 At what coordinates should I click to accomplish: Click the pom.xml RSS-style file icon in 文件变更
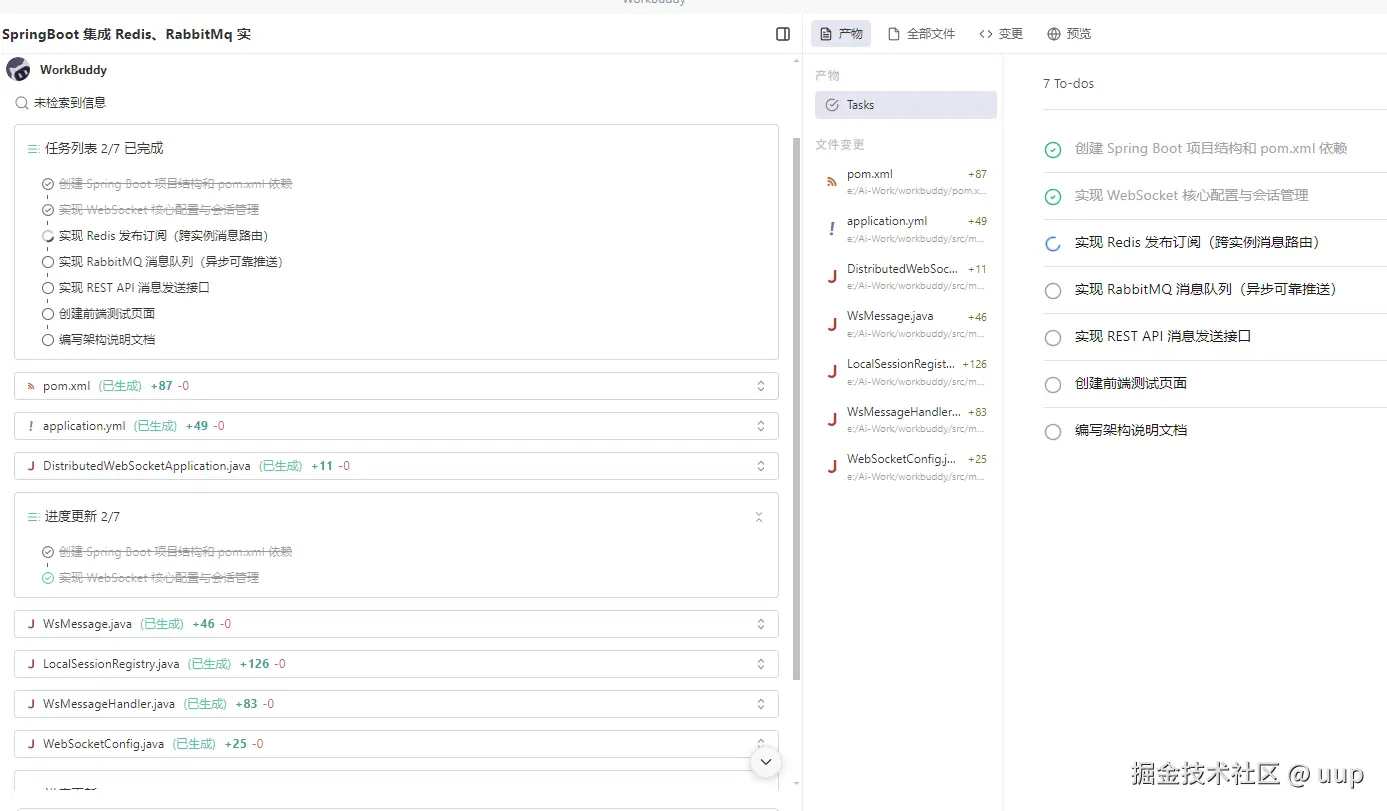tap(831, 182)
